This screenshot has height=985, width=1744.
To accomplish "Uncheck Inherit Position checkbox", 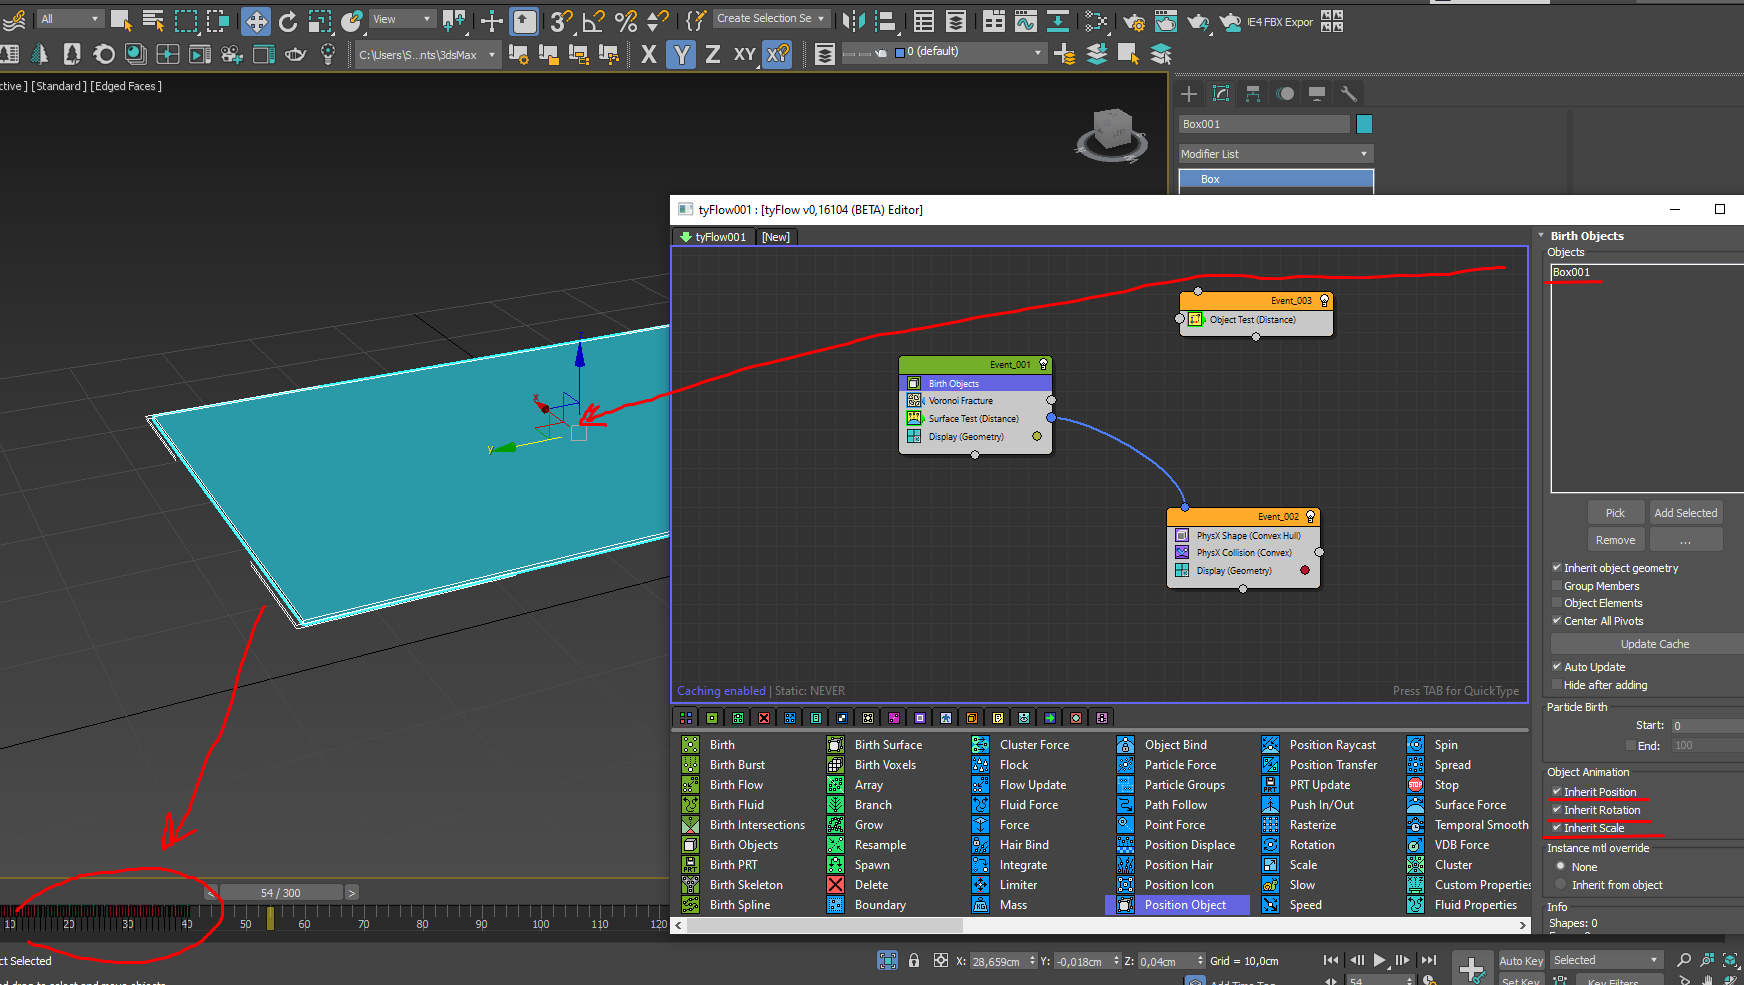I will [1557, 792].
